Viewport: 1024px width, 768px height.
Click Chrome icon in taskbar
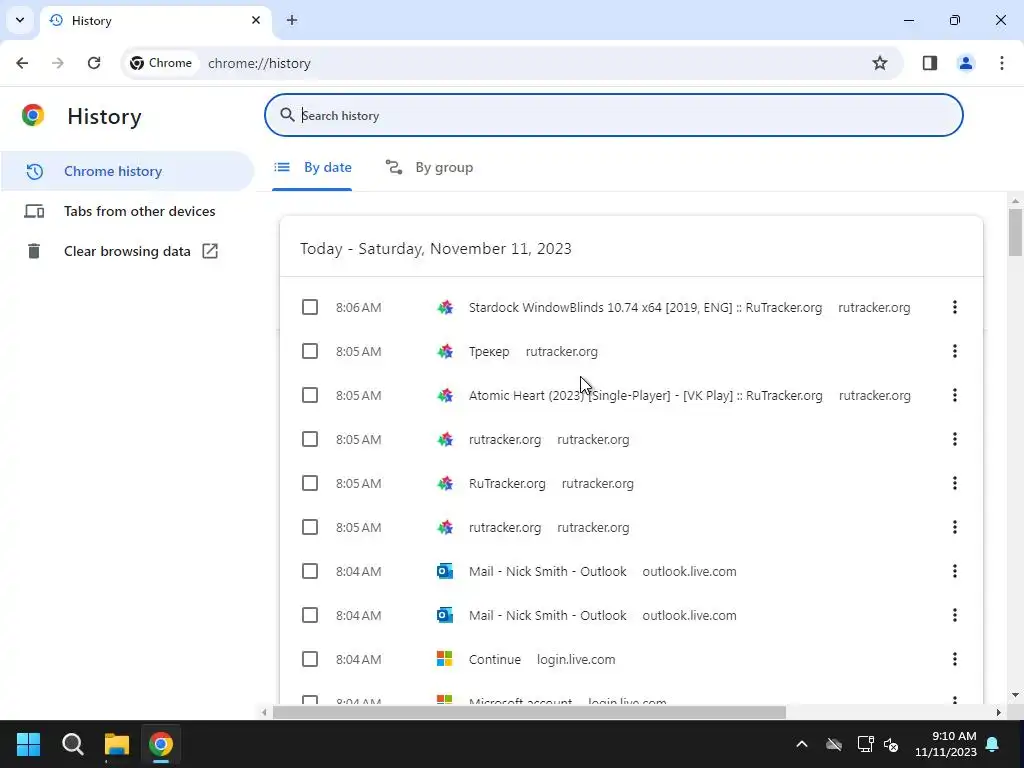pos(161,744)
